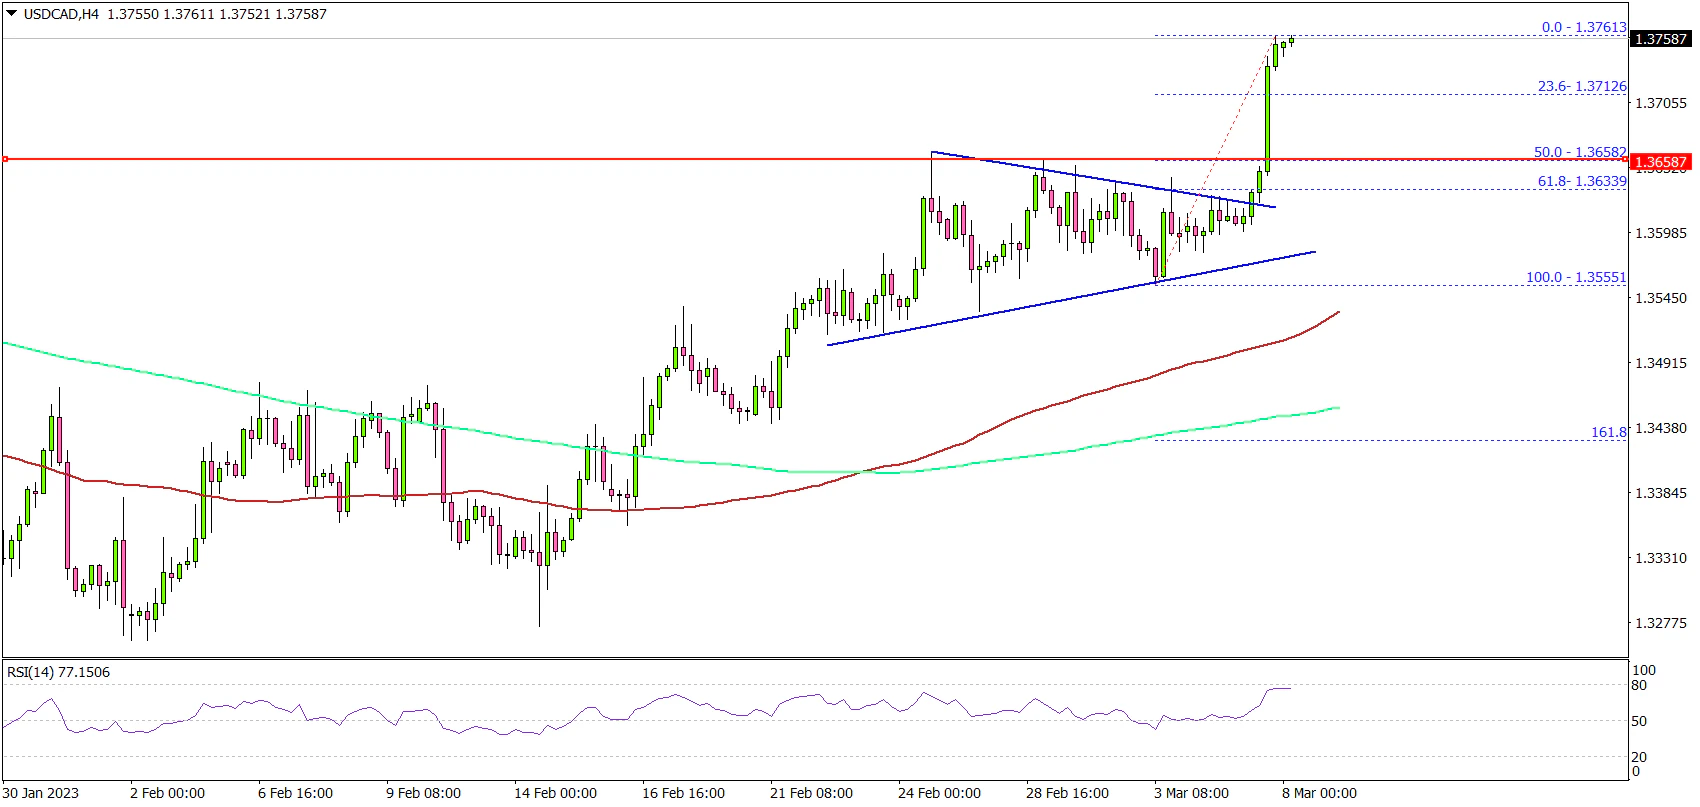1700x807 pixels.
Task: Click the 14 Feb 00:00 time axis label
Action: click(x=555, y=793)
